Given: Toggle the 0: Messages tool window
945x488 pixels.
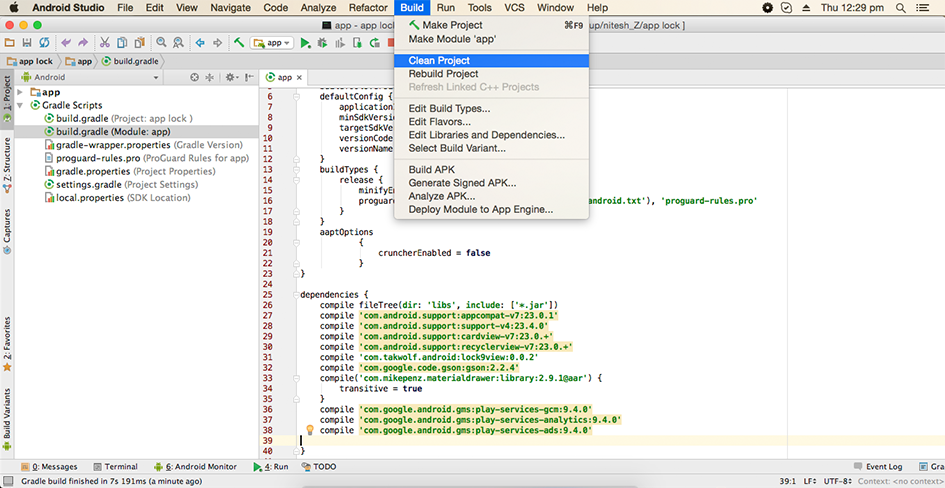Looking at the screenshot, I should pos(49,466).
